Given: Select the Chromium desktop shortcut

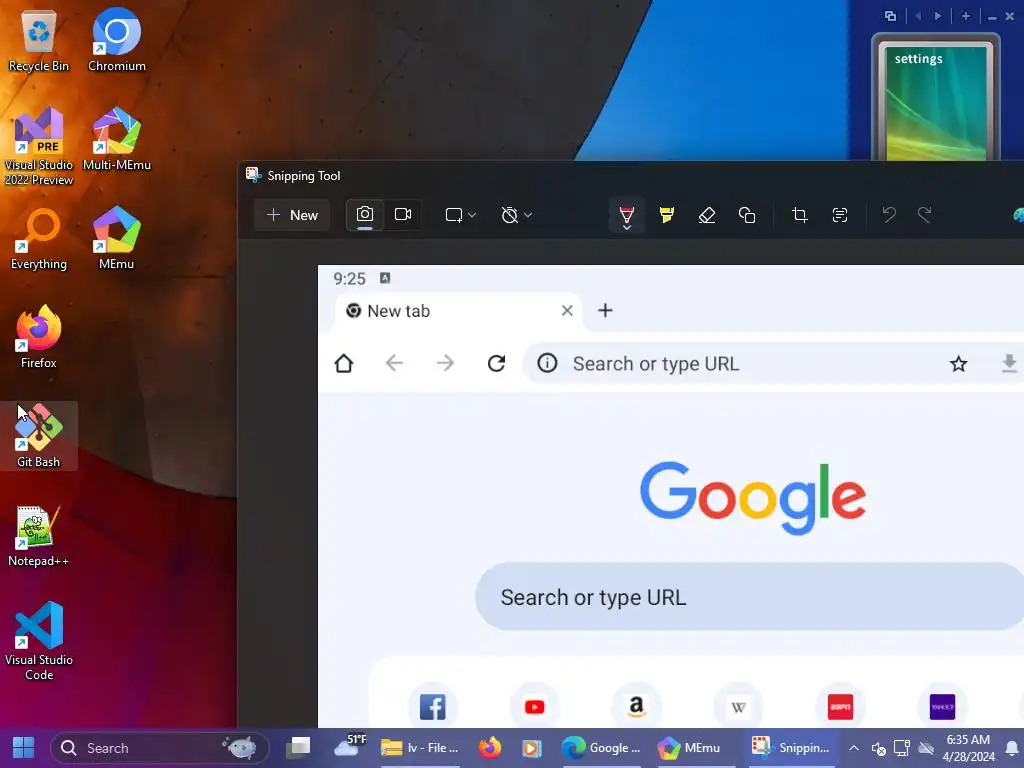Looking at the screenshot, I should [x=117, y=41].
